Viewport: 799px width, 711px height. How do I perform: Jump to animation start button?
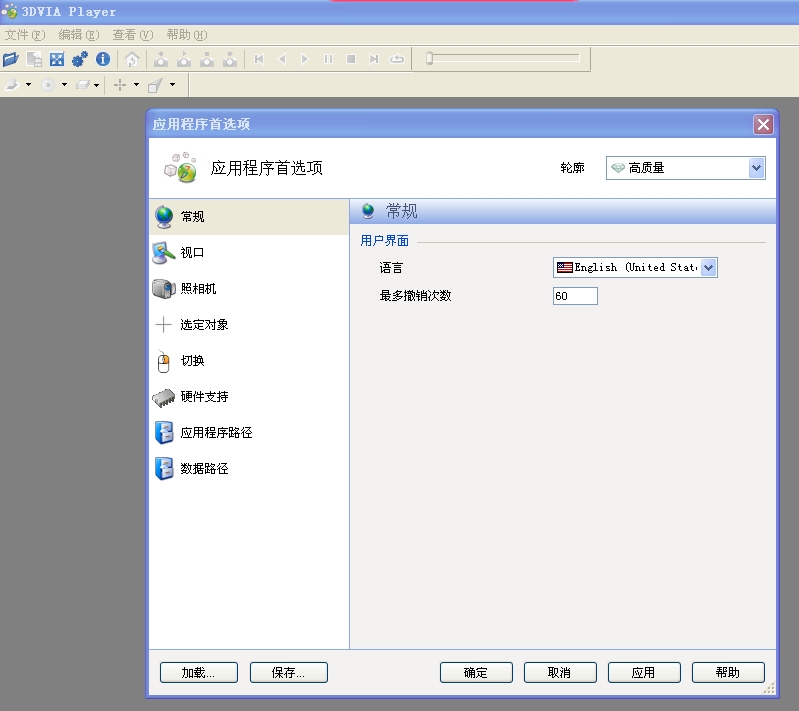coord(259,59)
